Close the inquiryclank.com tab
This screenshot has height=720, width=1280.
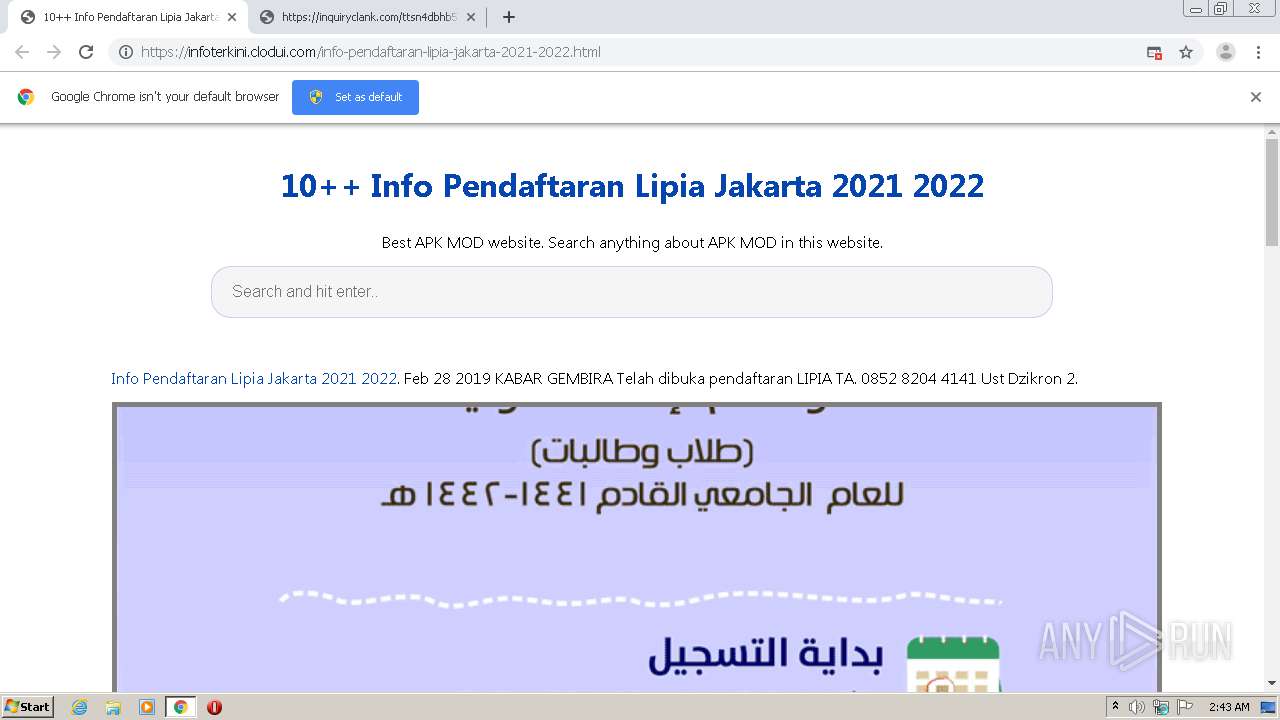pyautogui.click(x=471, y=17)
